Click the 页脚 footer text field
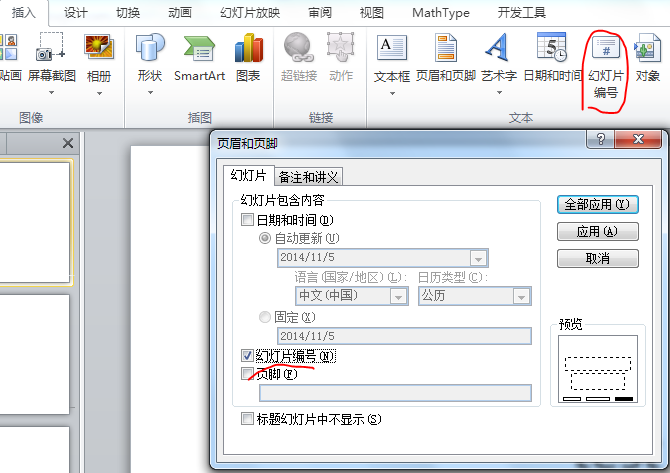 point(395,393)
